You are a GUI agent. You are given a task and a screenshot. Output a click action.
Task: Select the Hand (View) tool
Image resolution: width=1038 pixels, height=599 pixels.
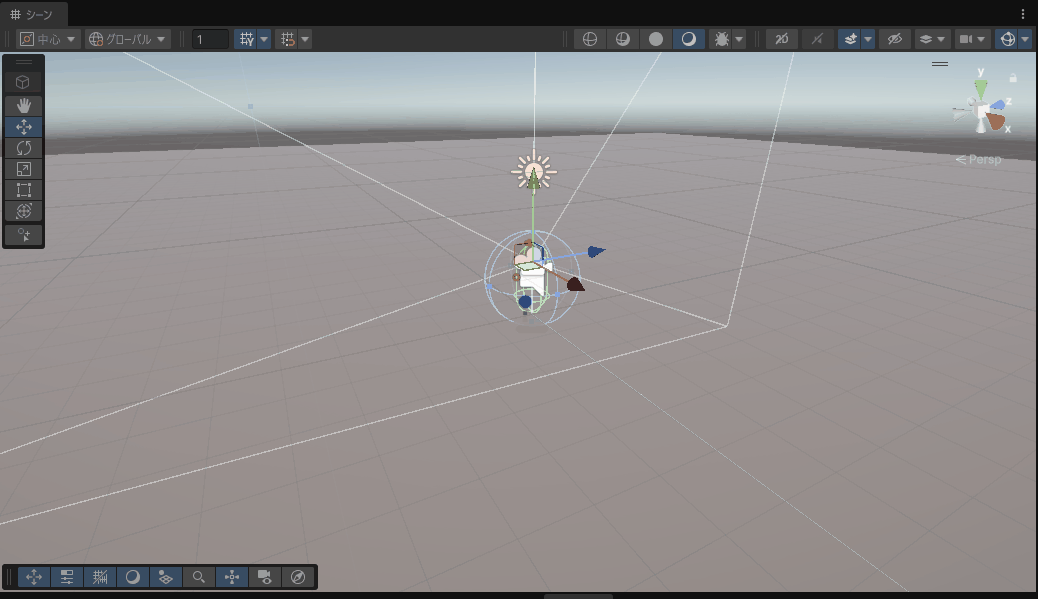23,105
